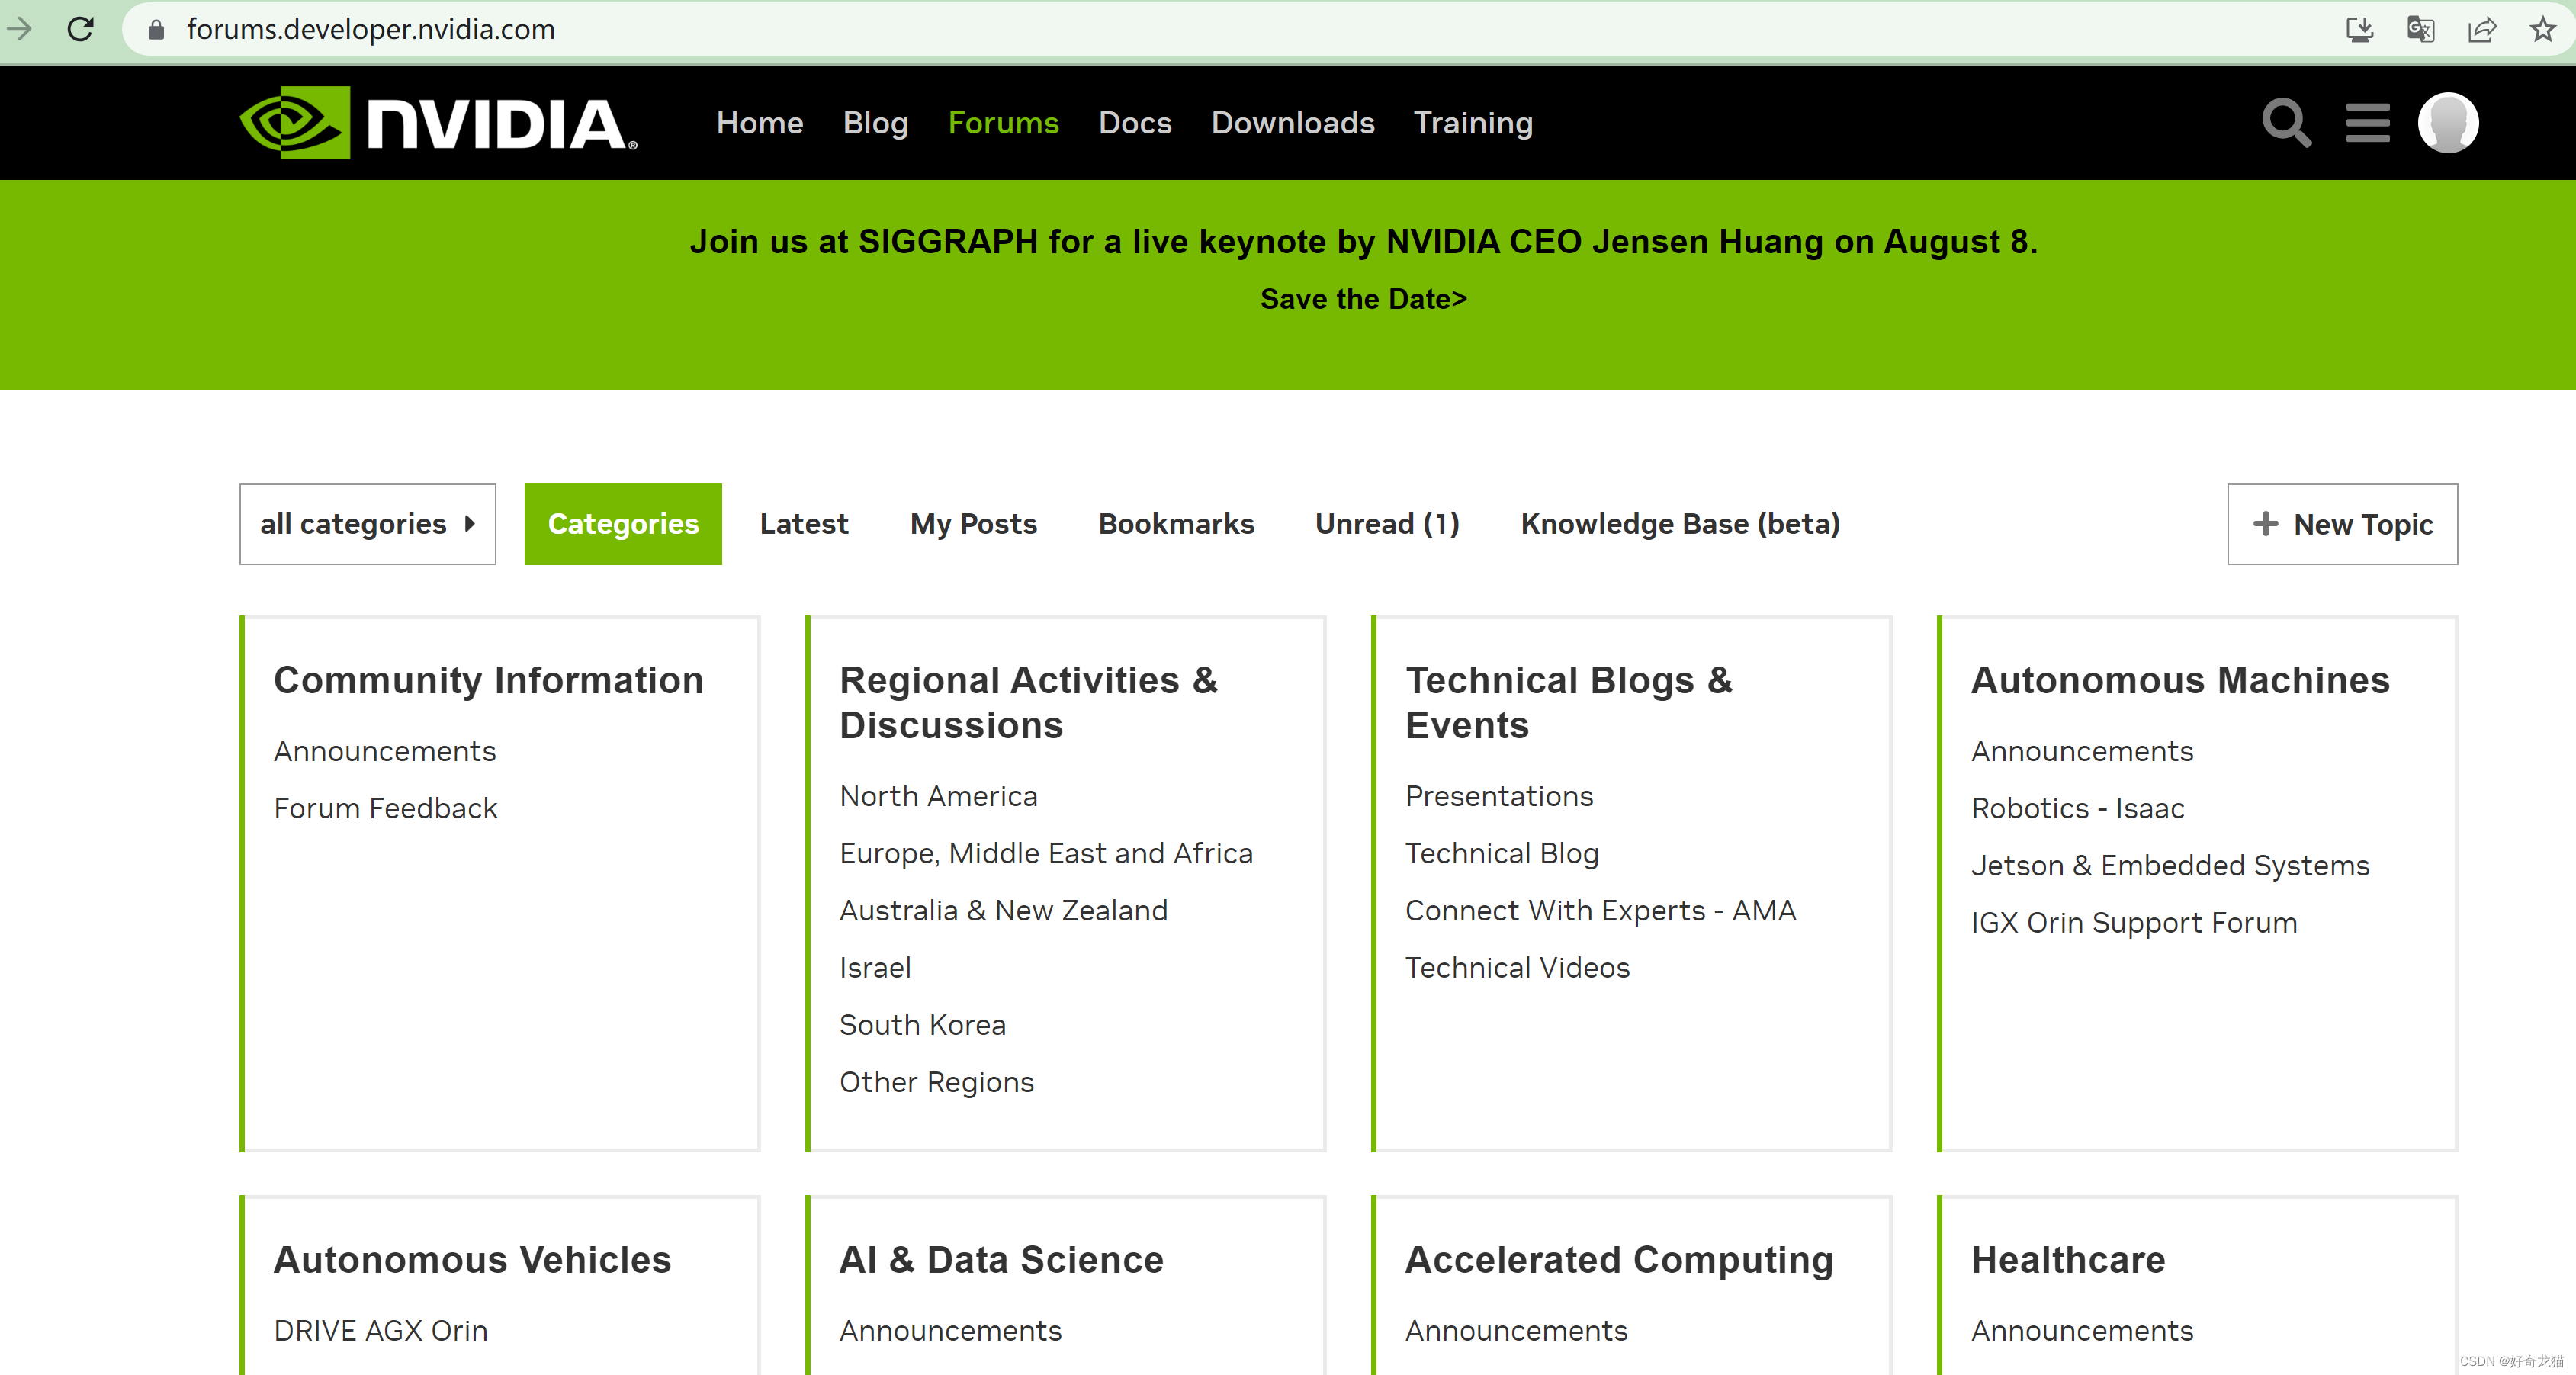Click the share page icon
The image size is (2576, 1375).
pyautogui.click(x=2481, y=29)
